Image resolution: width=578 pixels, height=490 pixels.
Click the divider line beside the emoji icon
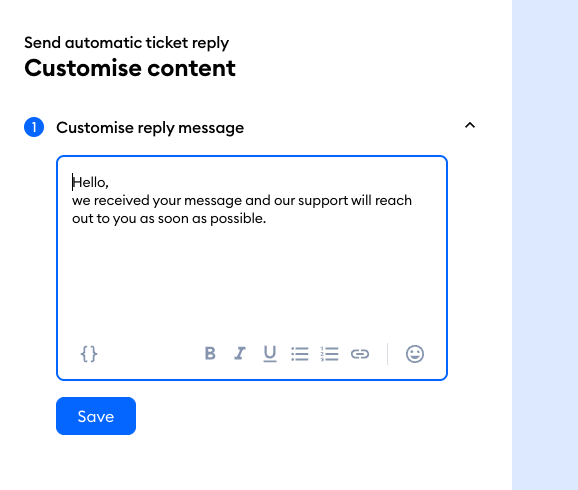(x=387, y=354)
